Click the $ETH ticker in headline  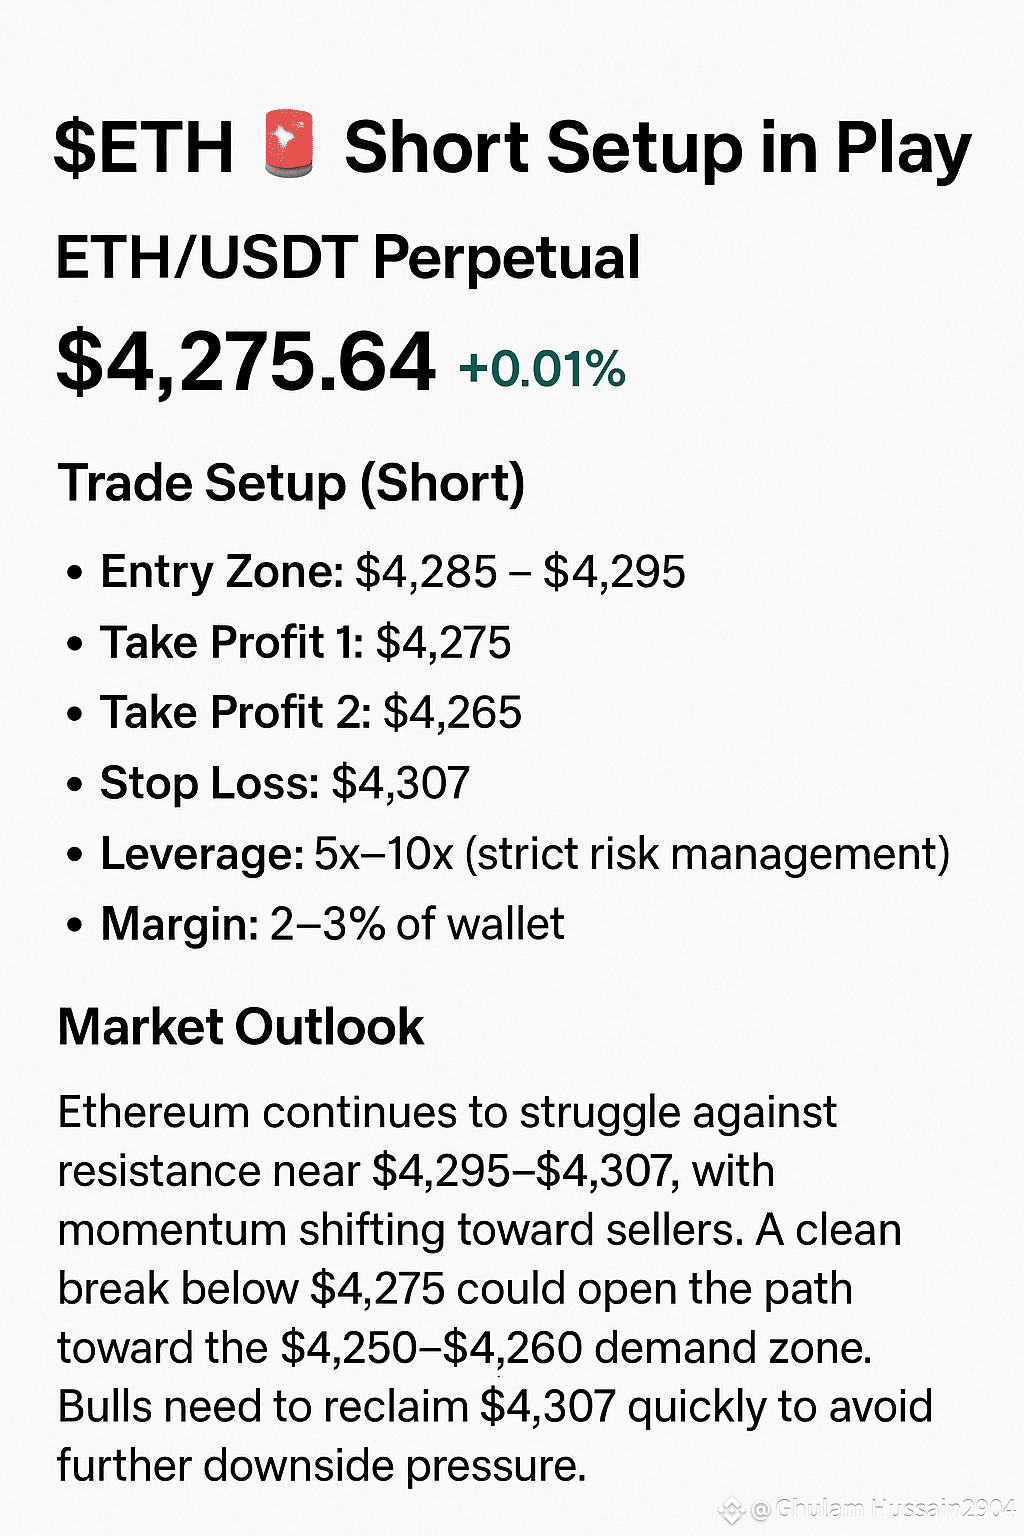click(143, 148)
